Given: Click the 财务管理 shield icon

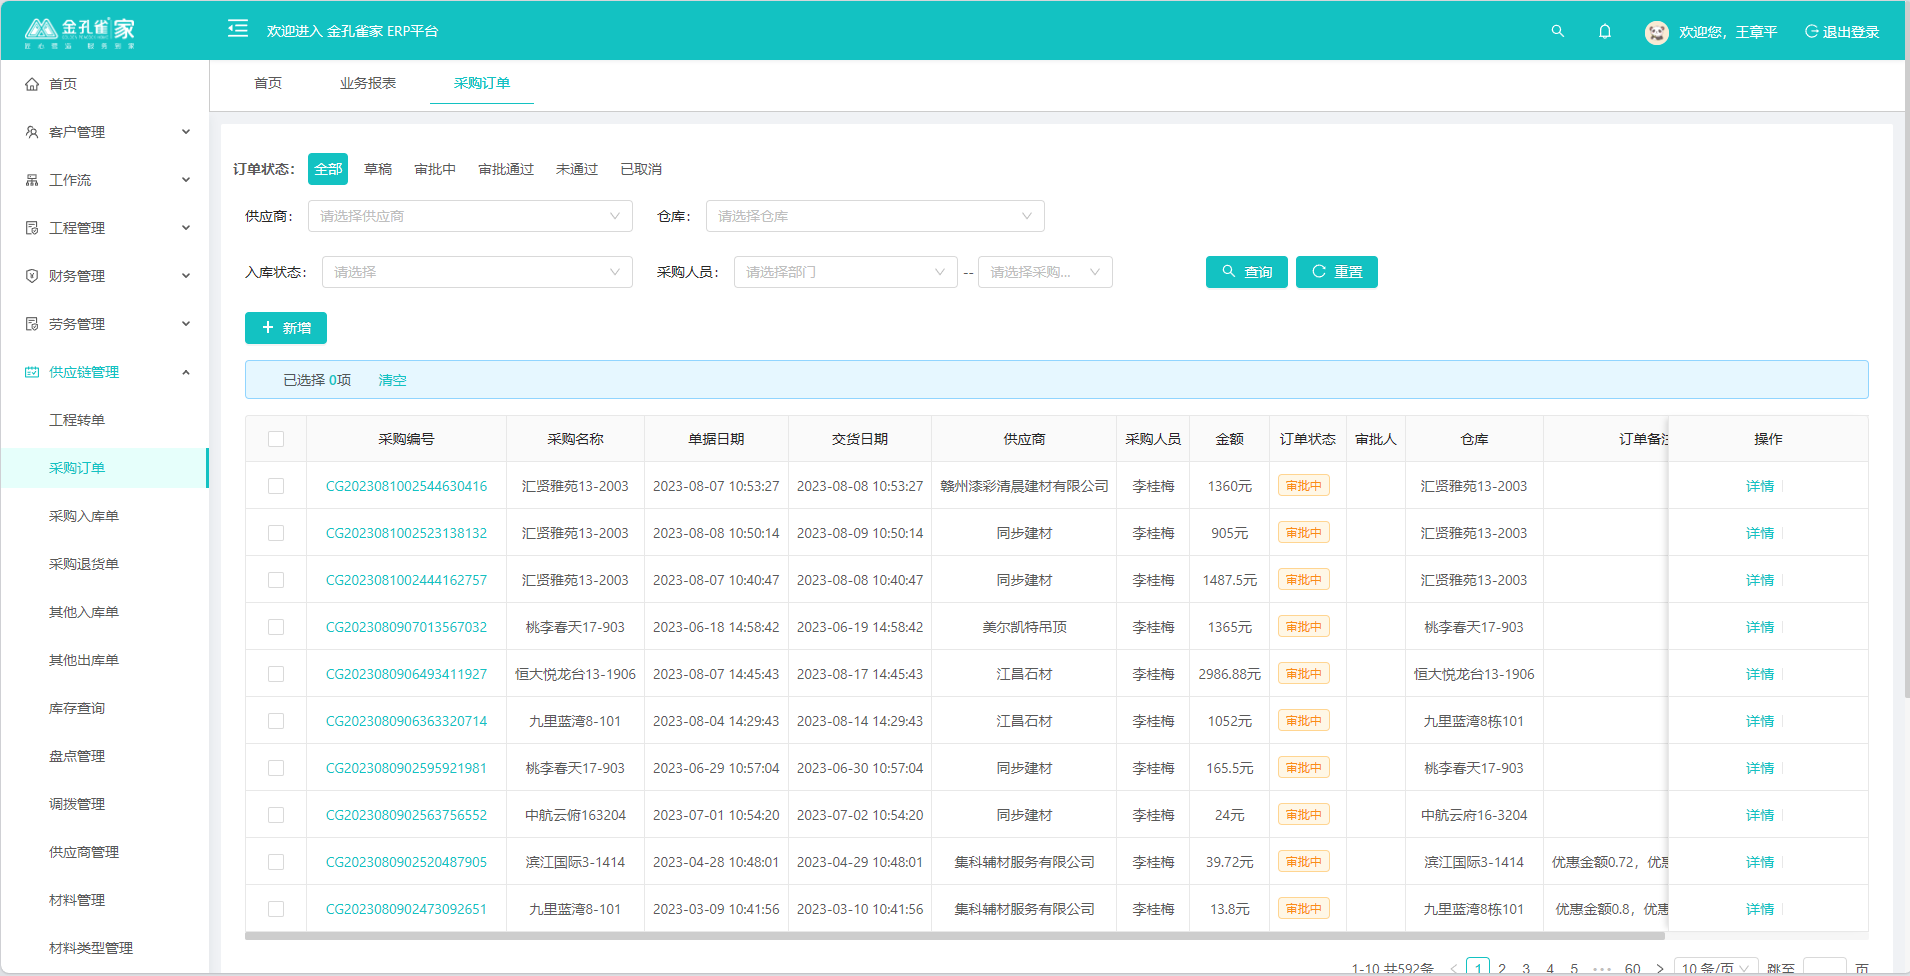Looking at the screenshot, I should click(32, 276).
